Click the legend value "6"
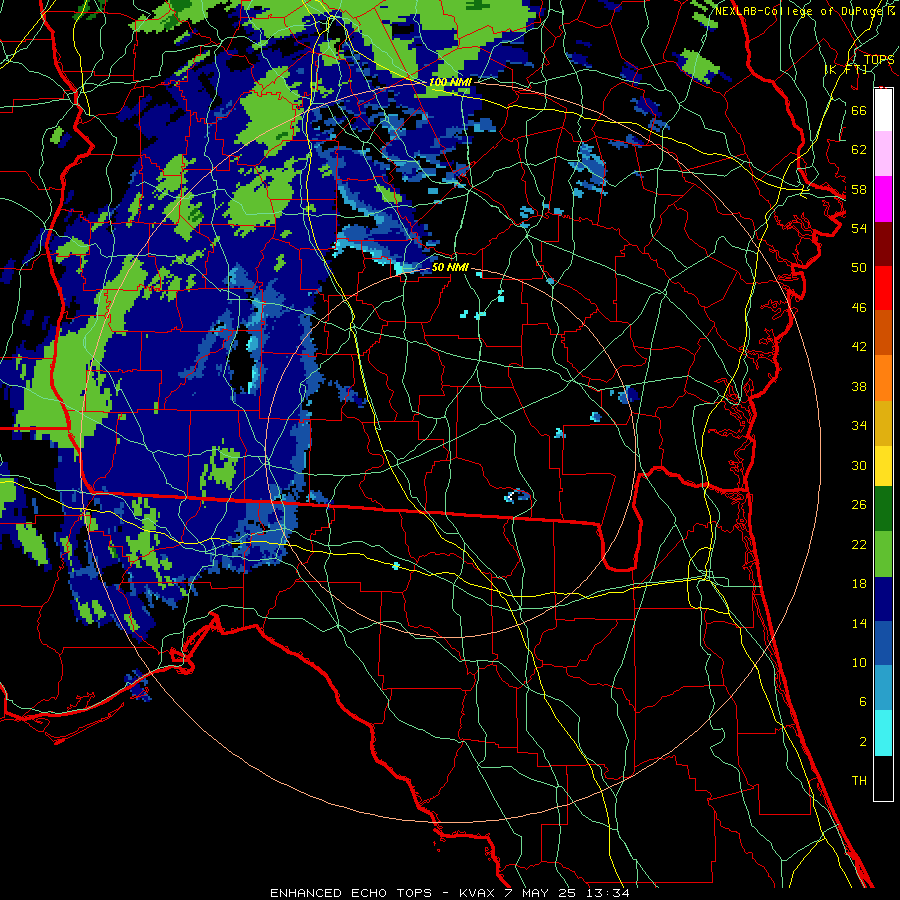The width and height of the screenshot is (900, 900). 863,702
